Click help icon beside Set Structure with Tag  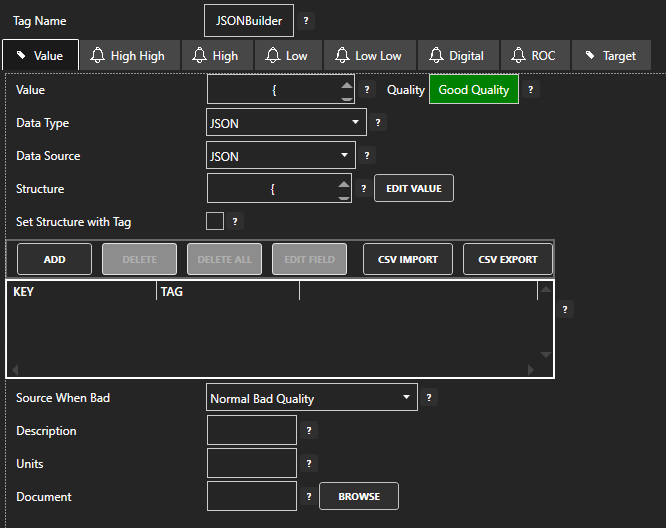[235, 221]
